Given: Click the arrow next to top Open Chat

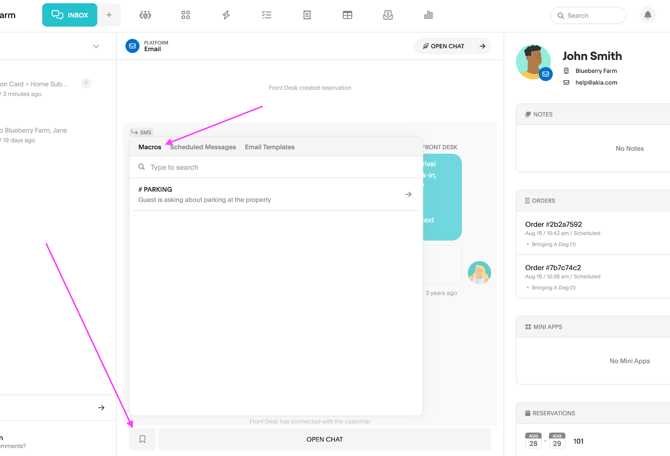Looking at the screenshot, I should pos(482,46).
